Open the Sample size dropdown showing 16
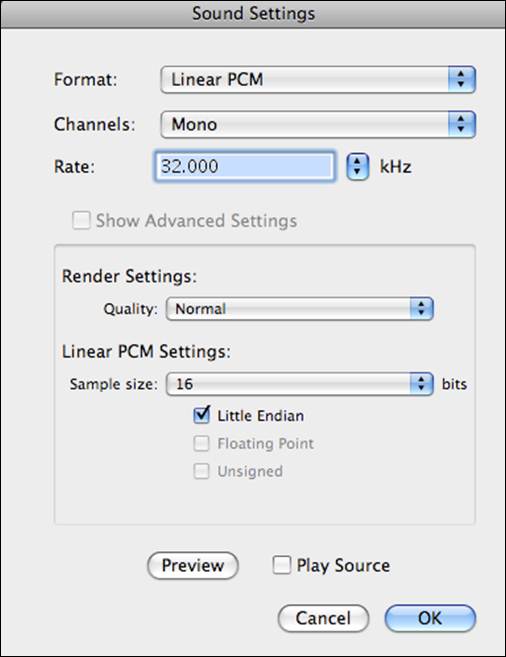 (x=299, y=384)
